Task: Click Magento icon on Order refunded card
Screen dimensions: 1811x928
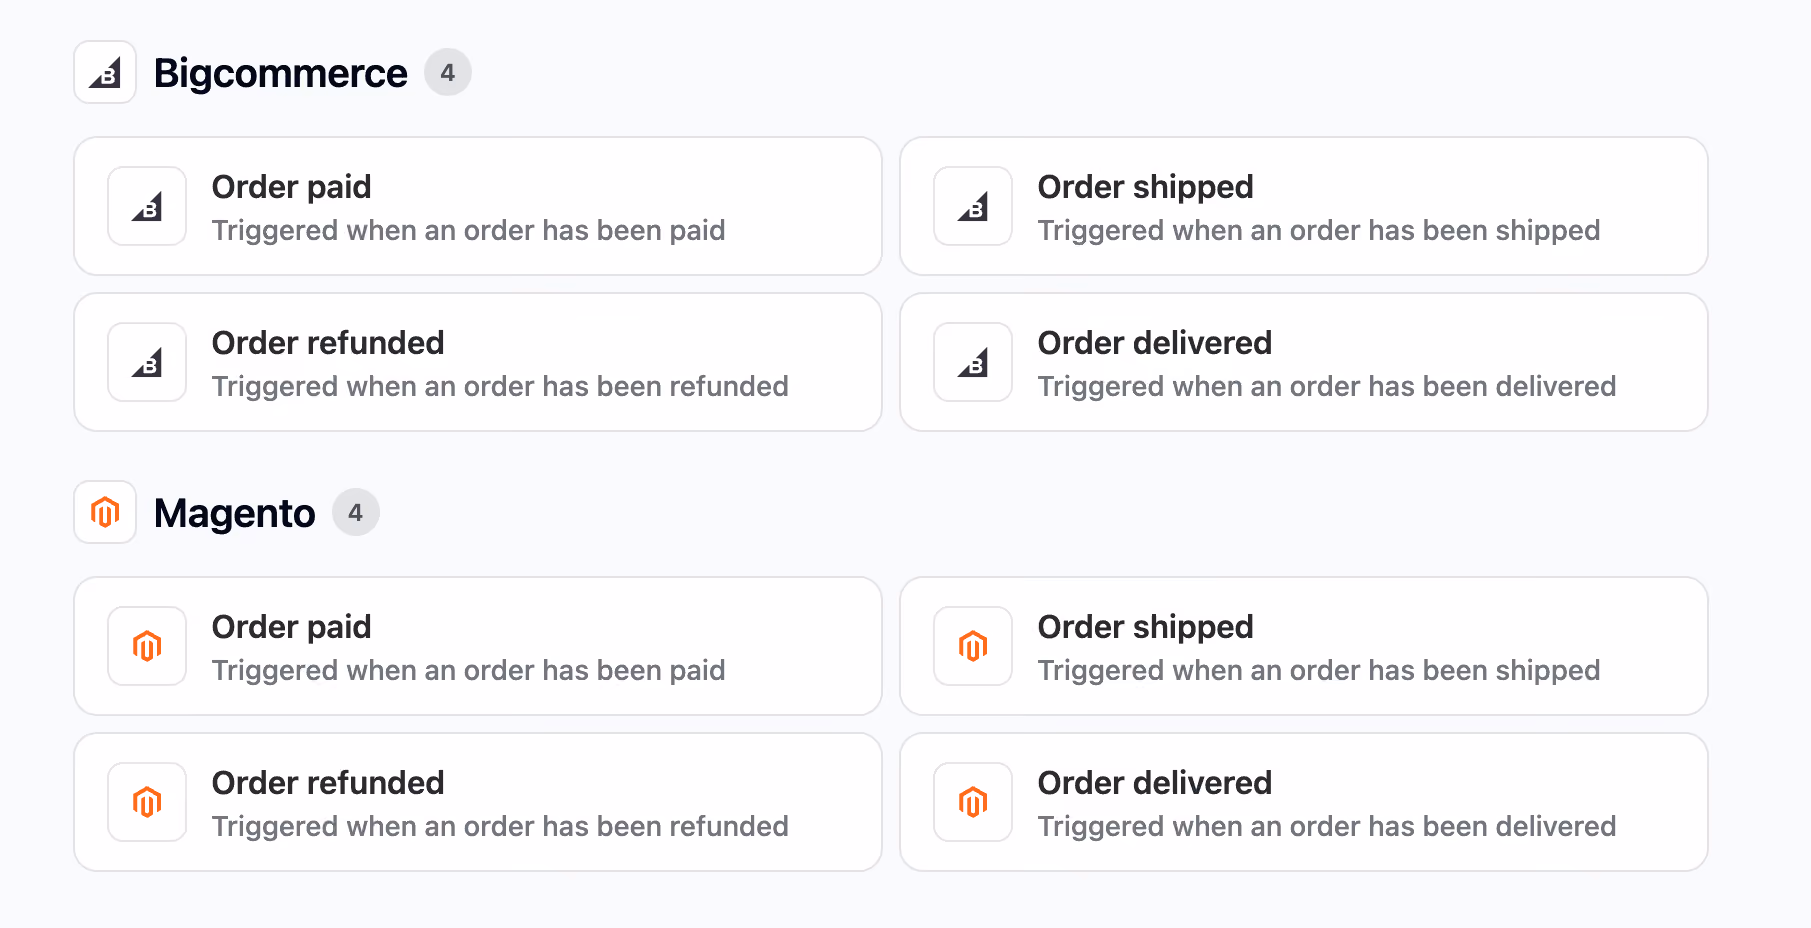Action: pos(147,802)
